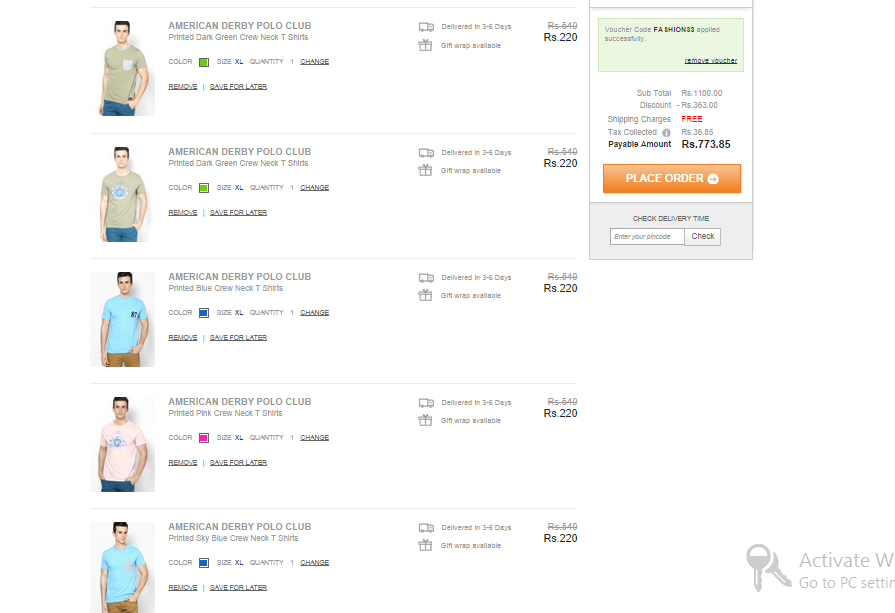Image resolution: width=895 pixels, height=613 pixels.
Task: Click green color swatch of second green shirt
Action: pyautogui.click(x=204, y=188)
